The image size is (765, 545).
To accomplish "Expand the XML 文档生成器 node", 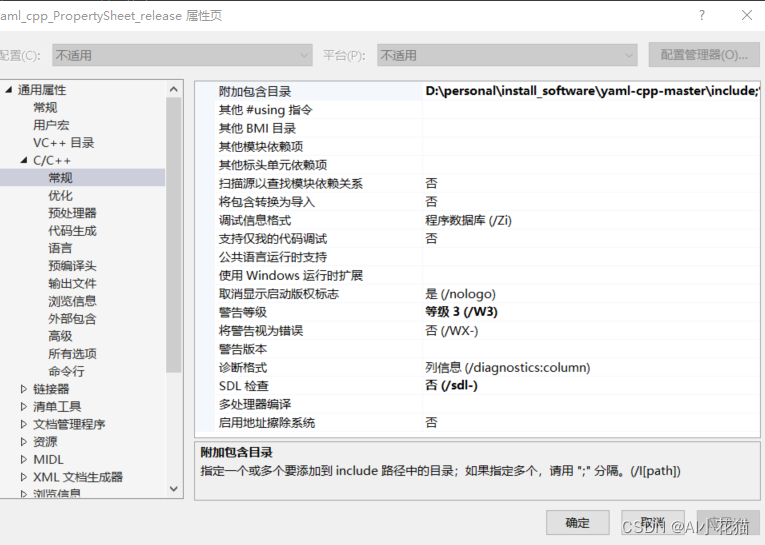I will coord(23,477).
